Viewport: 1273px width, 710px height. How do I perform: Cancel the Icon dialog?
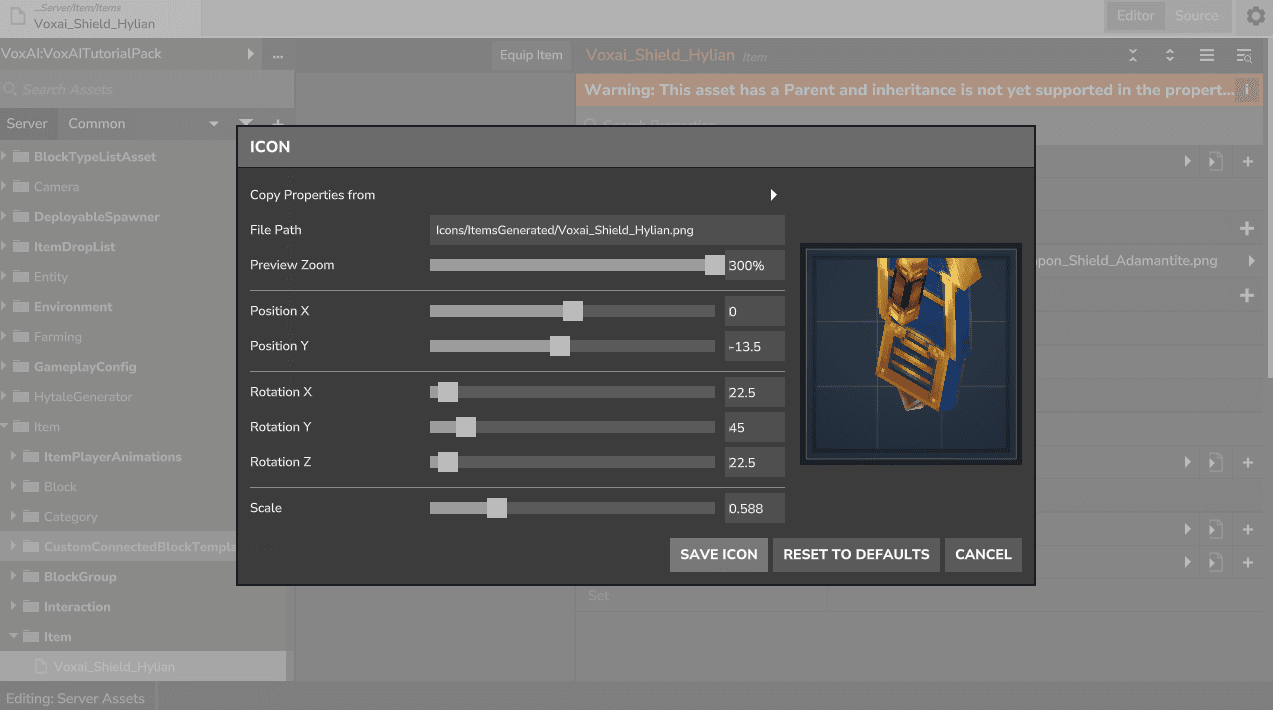982,554
